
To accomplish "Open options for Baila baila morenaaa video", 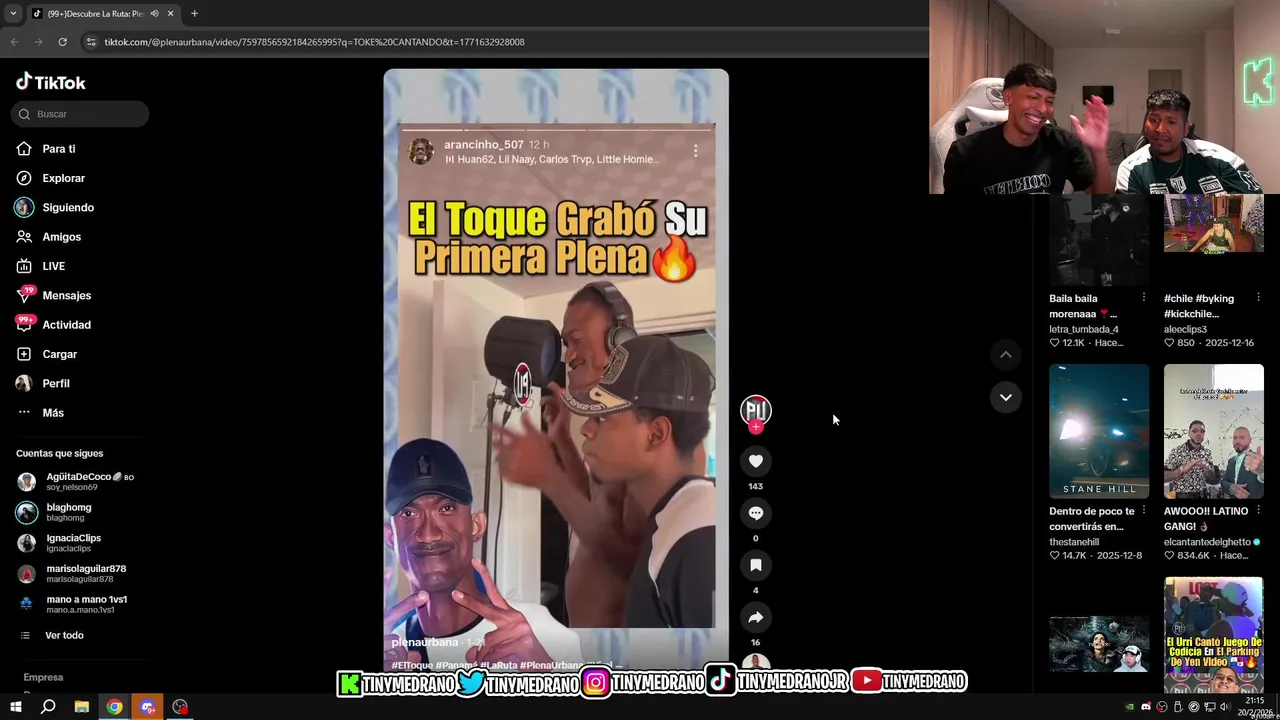I will 1143,298.
